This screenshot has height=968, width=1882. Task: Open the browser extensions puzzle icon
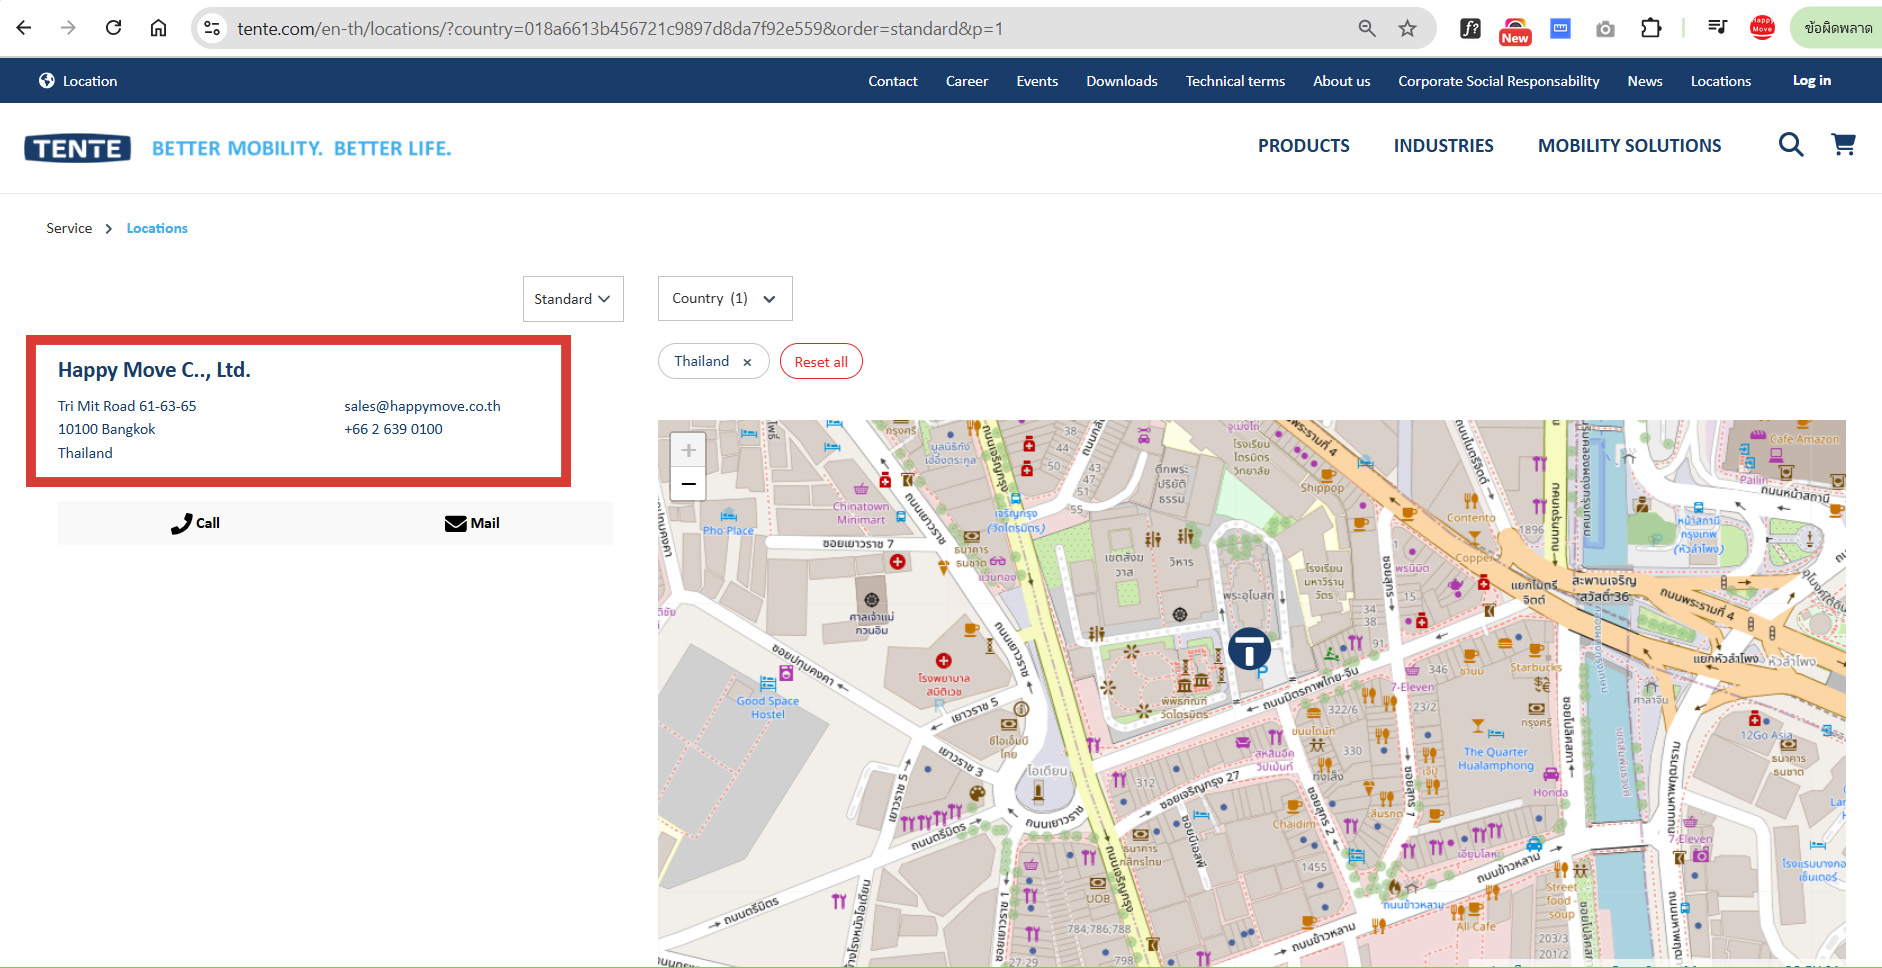tap(1651, 28)
